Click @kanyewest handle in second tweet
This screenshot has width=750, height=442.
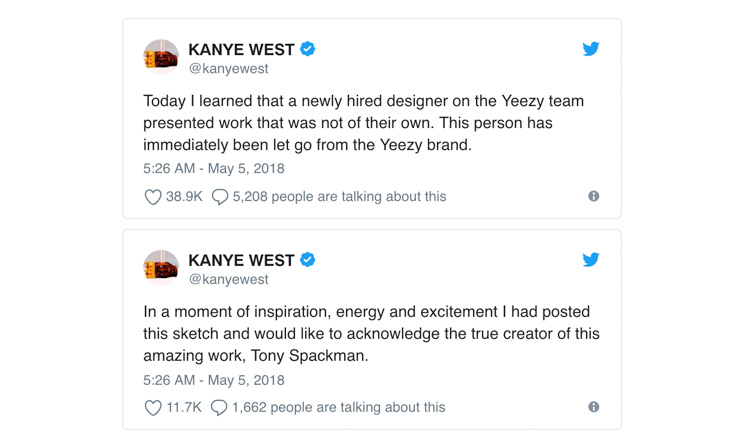[228, 280]
